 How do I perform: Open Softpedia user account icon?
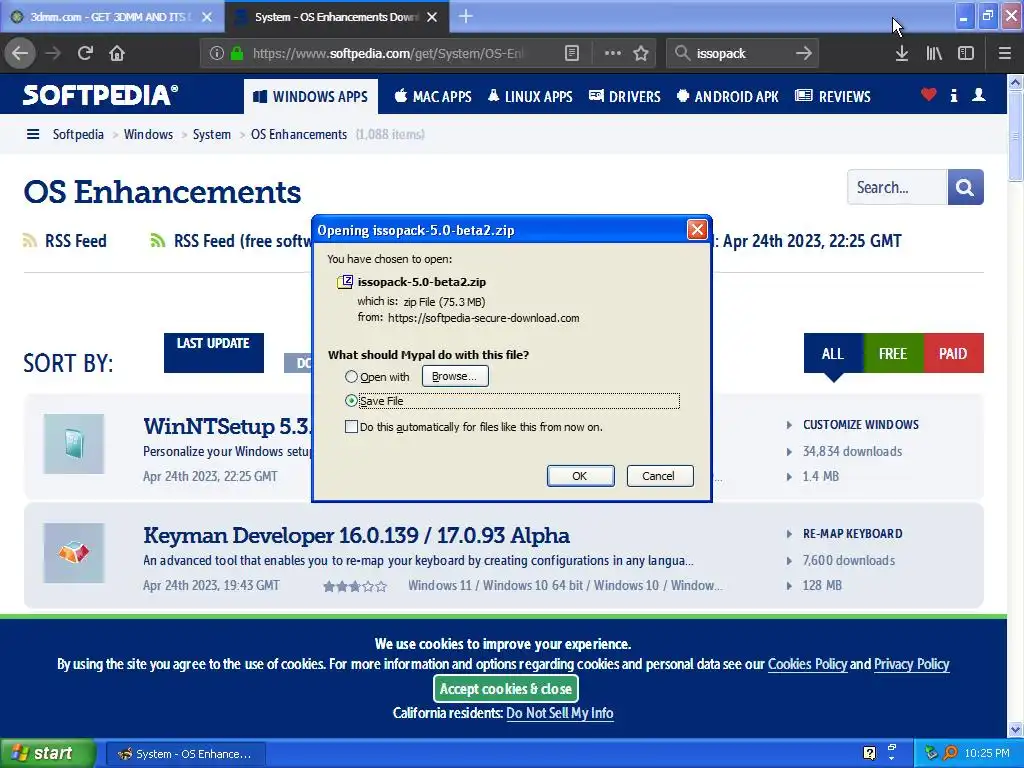point(979,95)
